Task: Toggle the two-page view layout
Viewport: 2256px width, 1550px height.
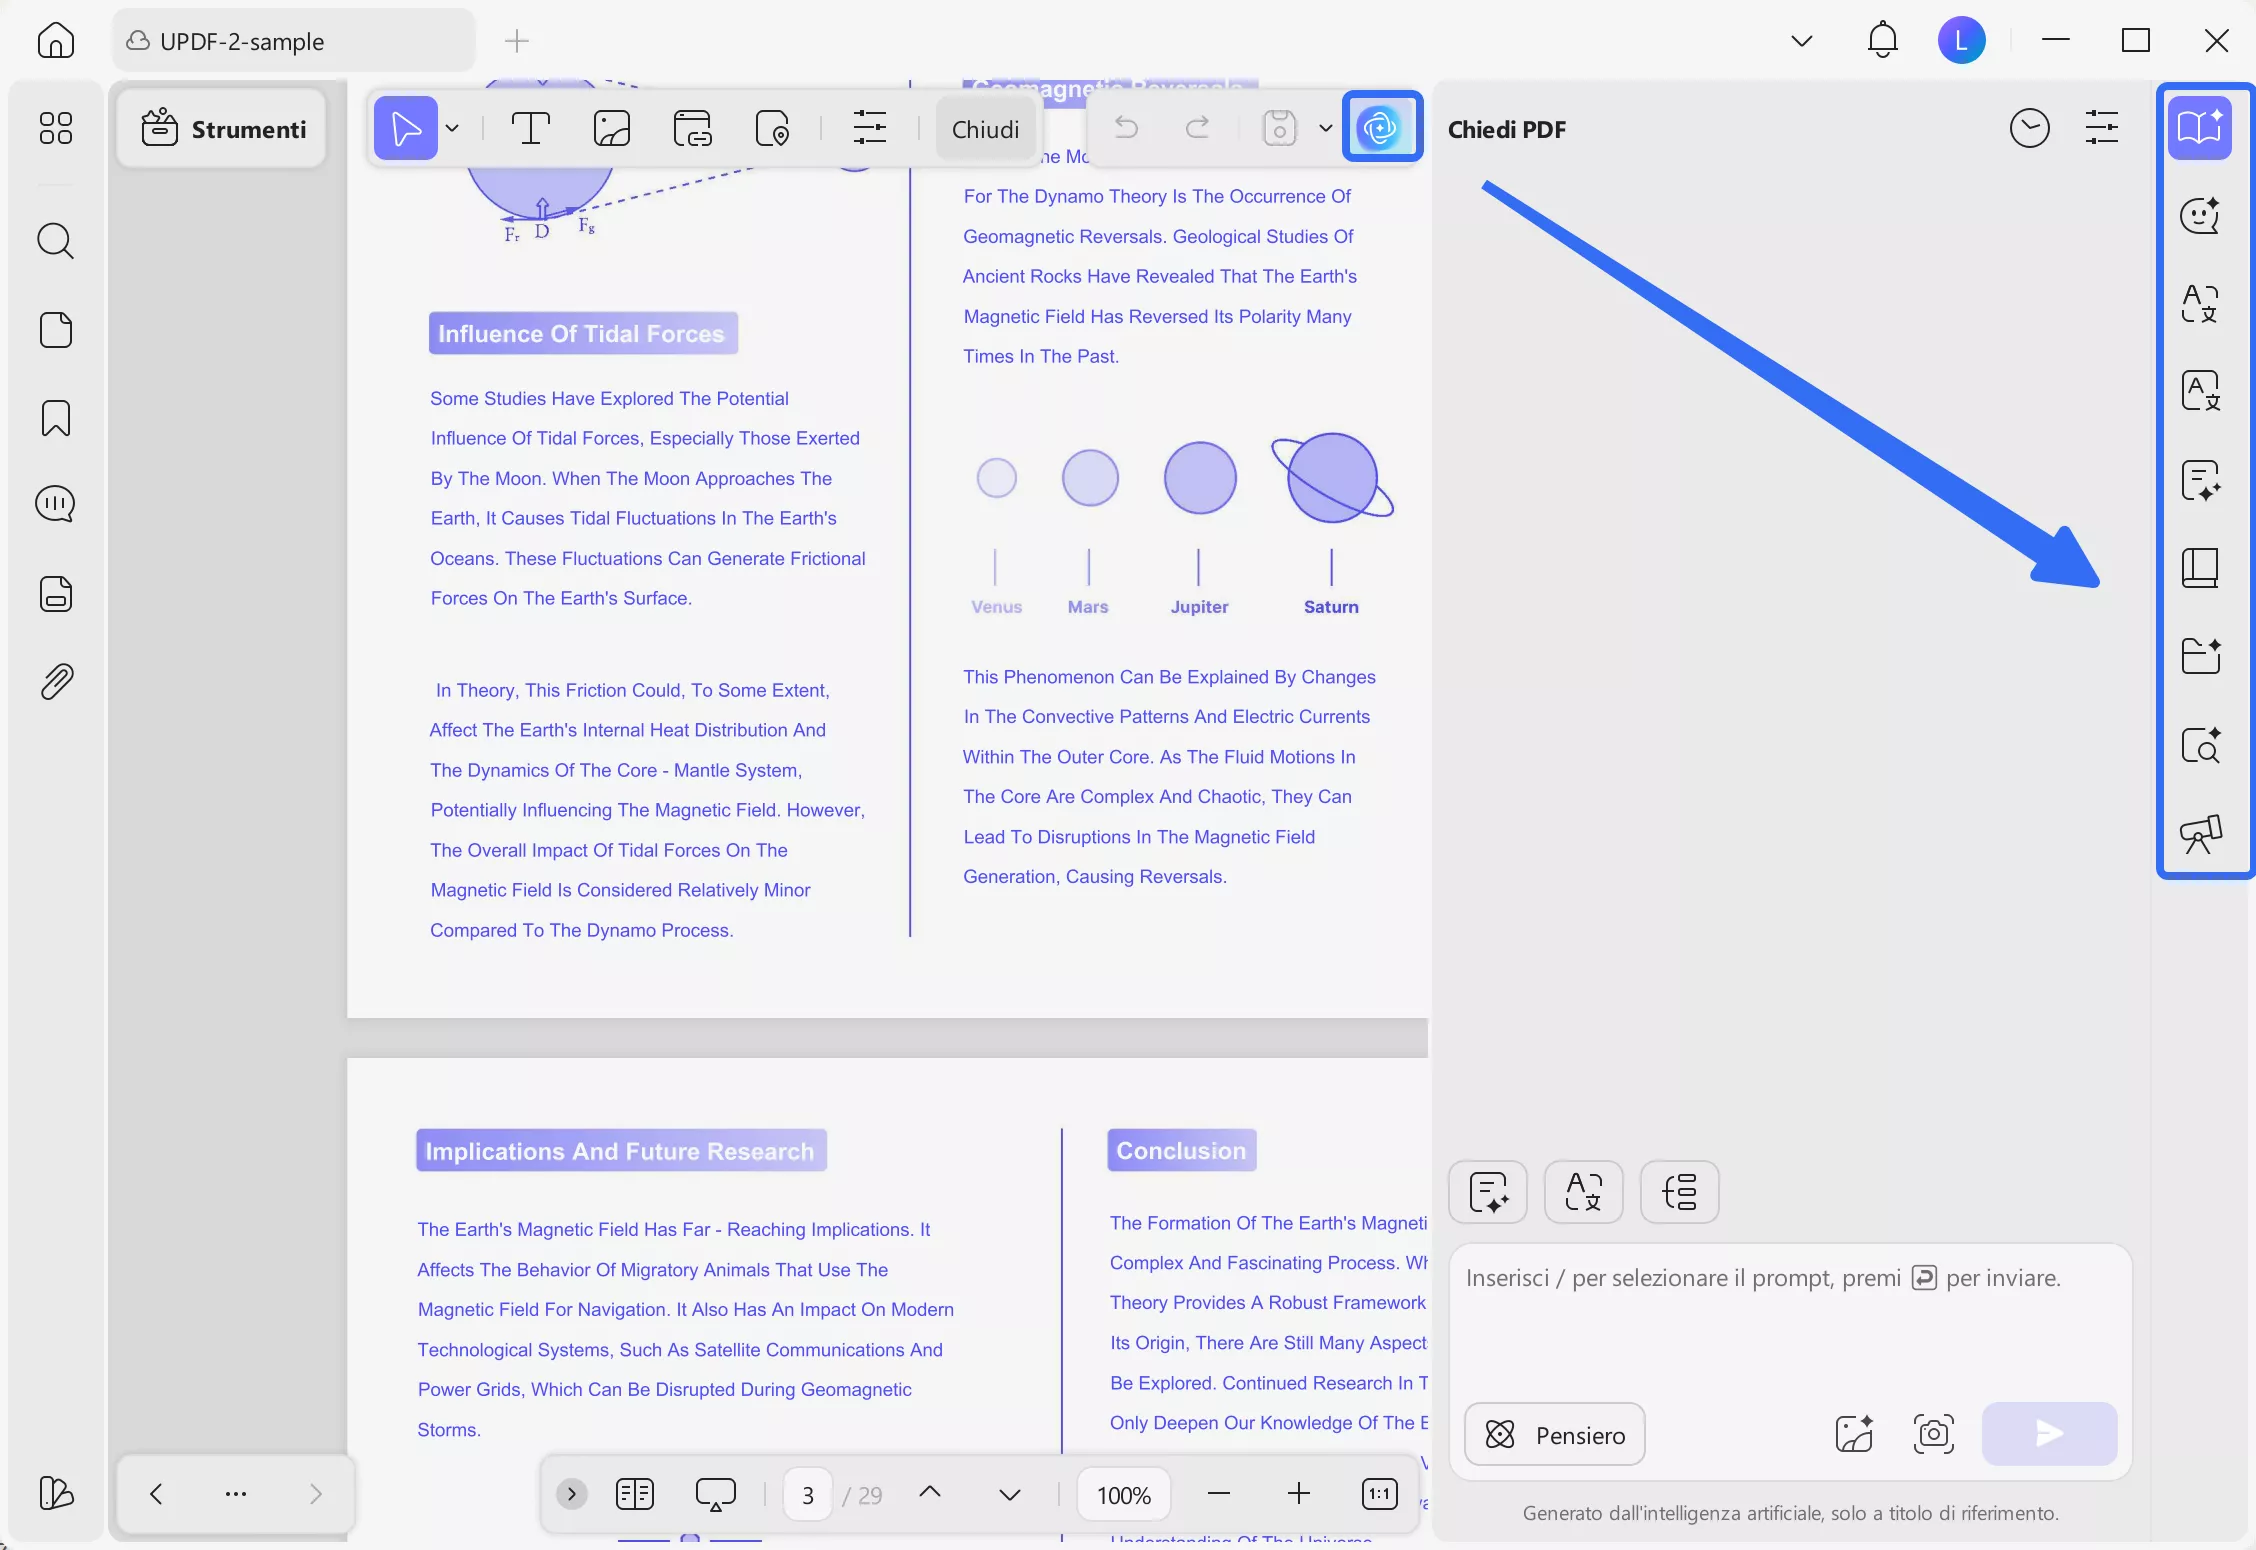Action: point(635,1494)
